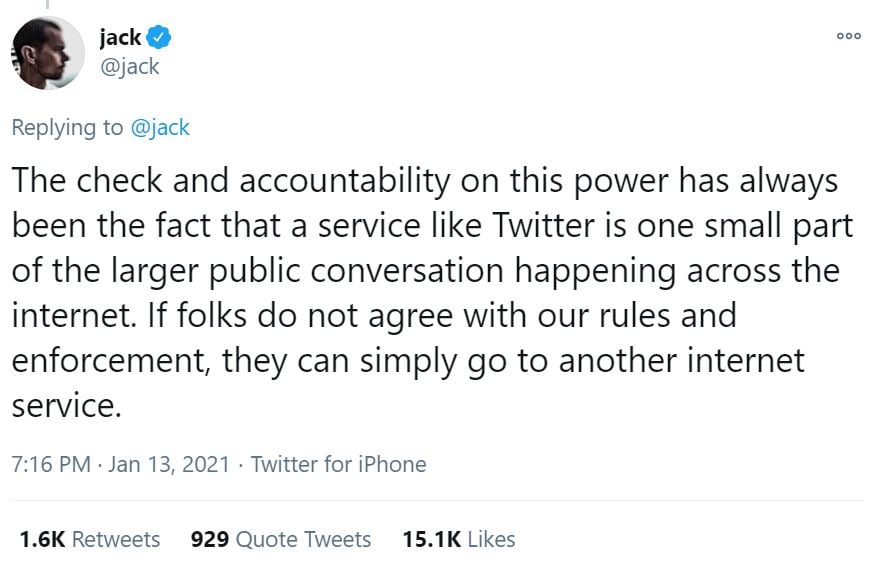View the 1.6K Retweets list
The width and height of the screenshot is (885, 574).
pos(89,539)
